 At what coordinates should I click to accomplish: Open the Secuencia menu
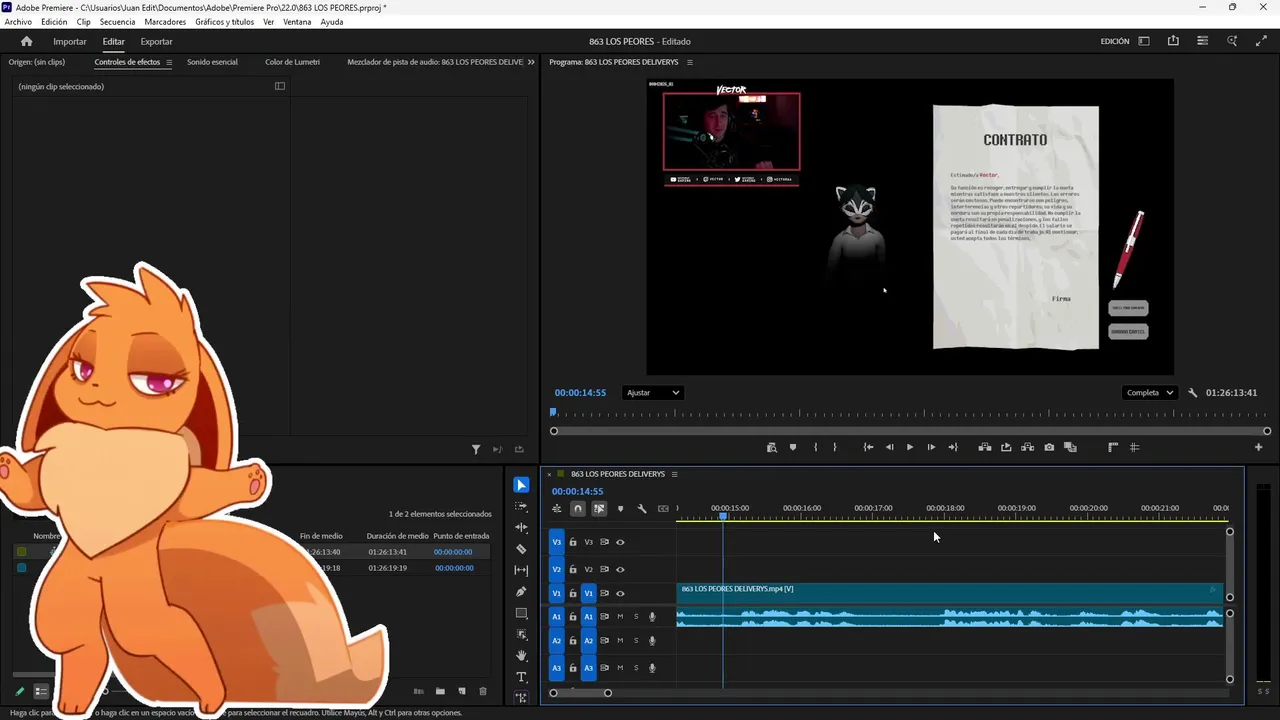point(117,22)
